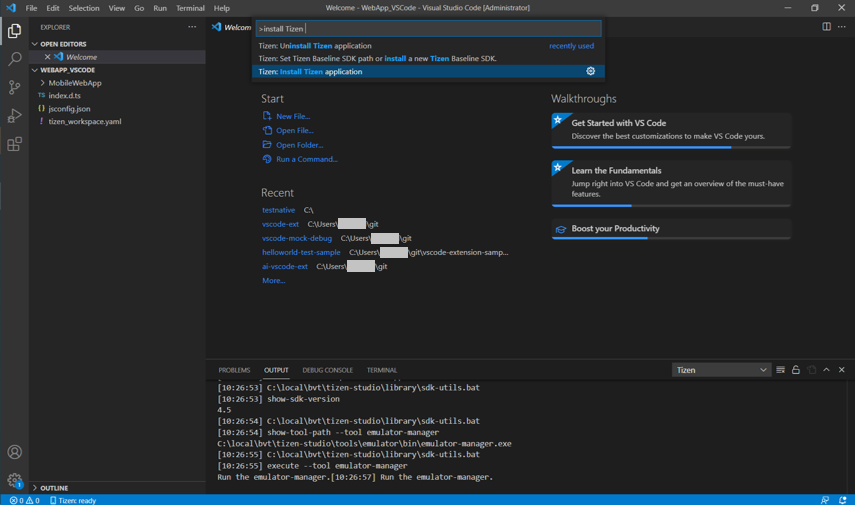Collapse the OPEN EDITORS section
The image size is (855, 505).
[62, 44]
